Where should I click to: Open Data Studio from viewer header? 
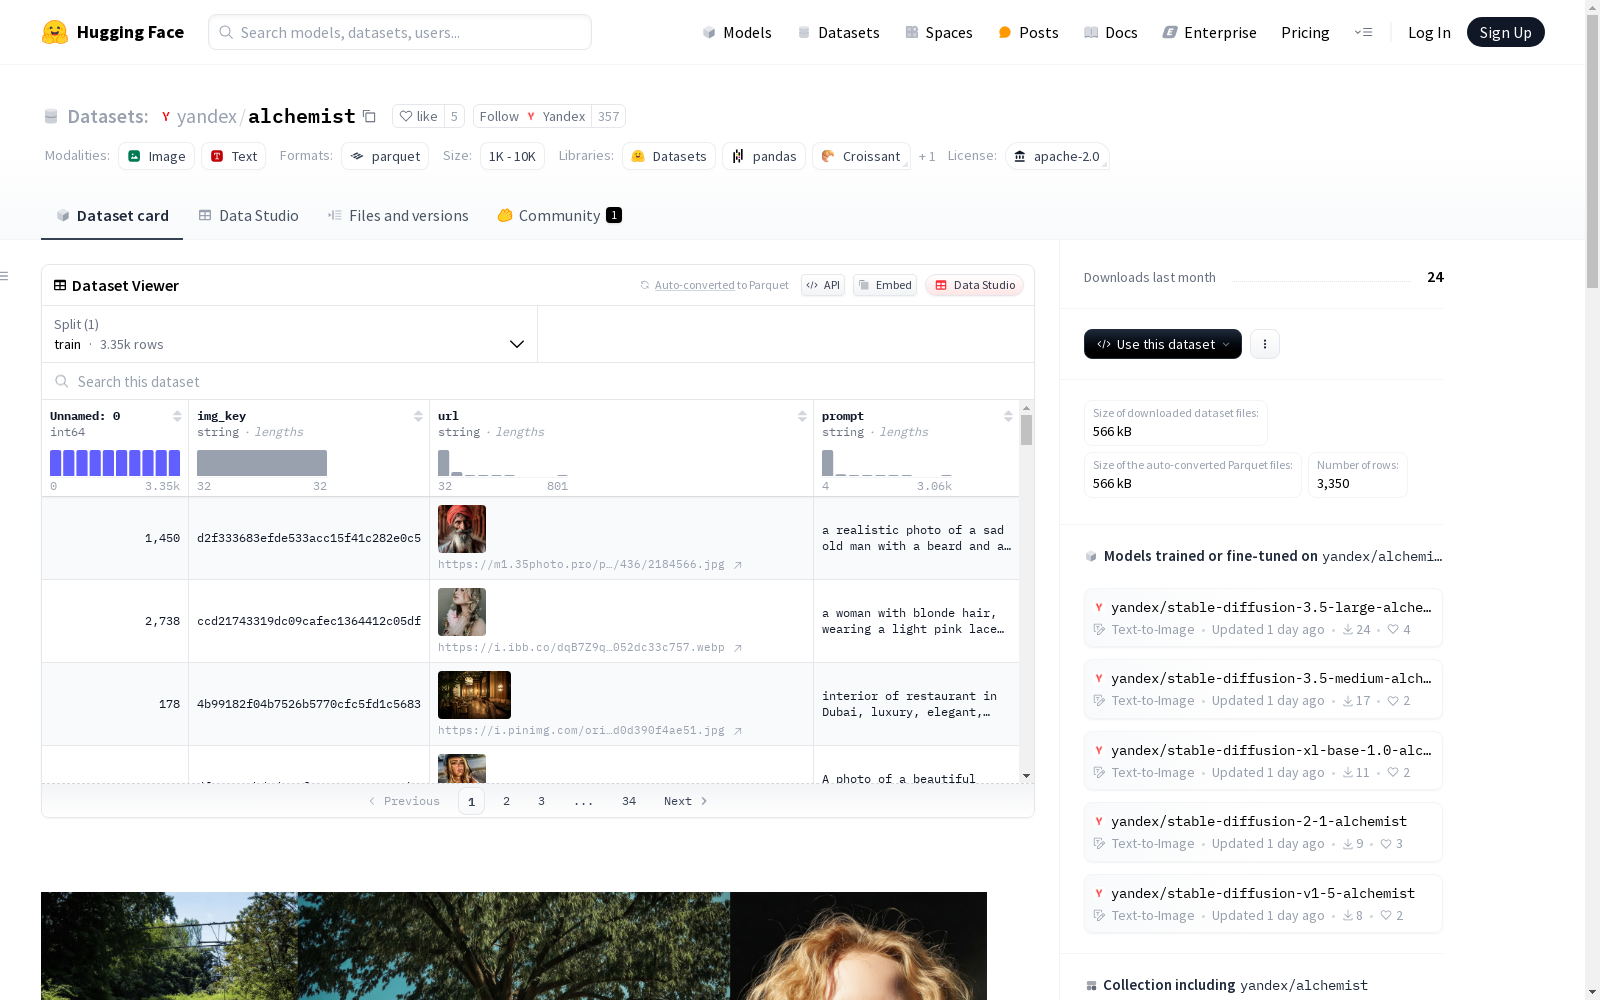click(x=974, y=285)
